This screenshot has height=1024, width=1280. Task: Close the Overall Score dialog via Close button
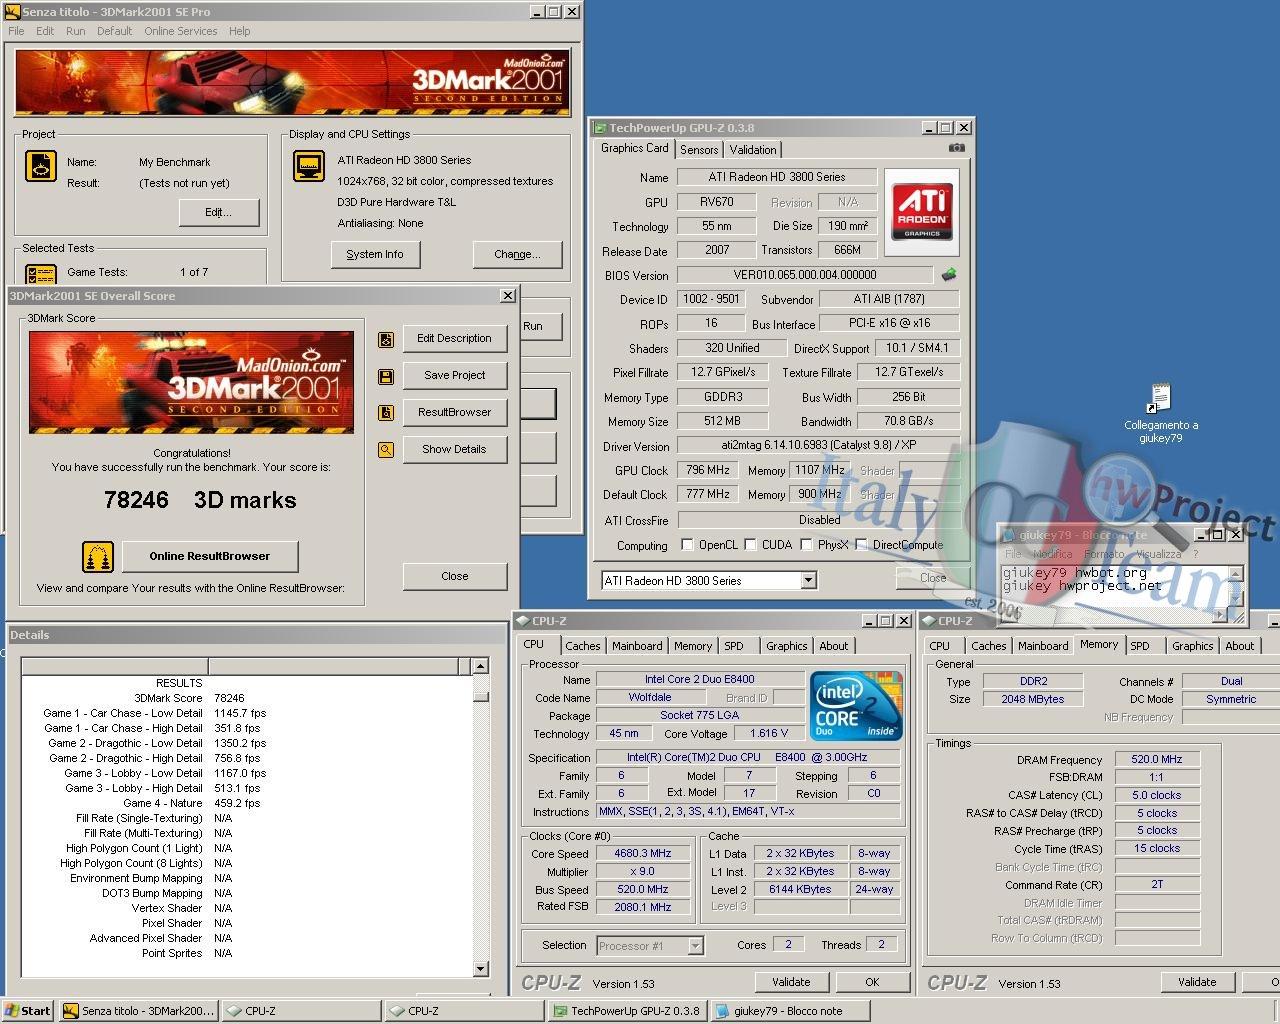tap(455, 577)
